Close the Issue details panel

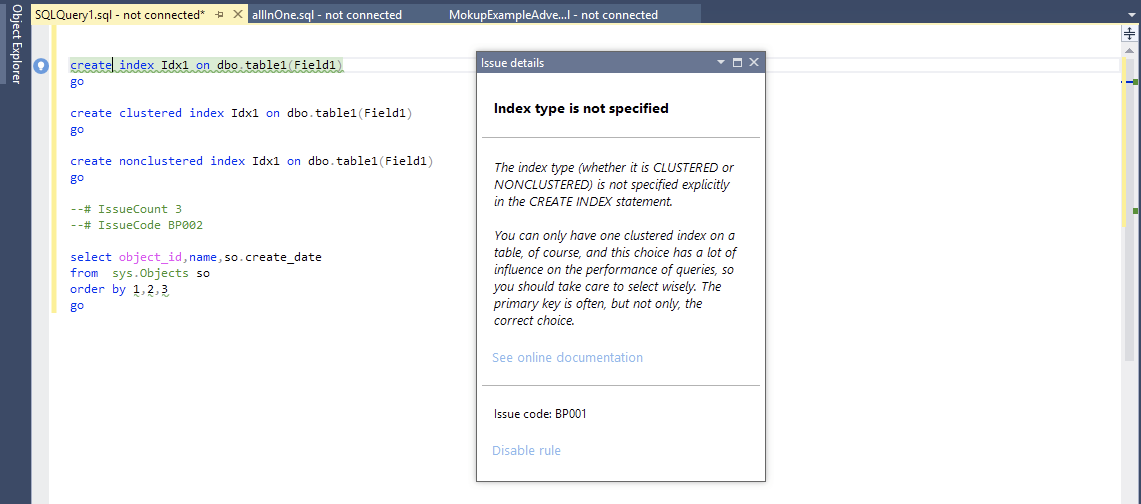tap(754, 63)
